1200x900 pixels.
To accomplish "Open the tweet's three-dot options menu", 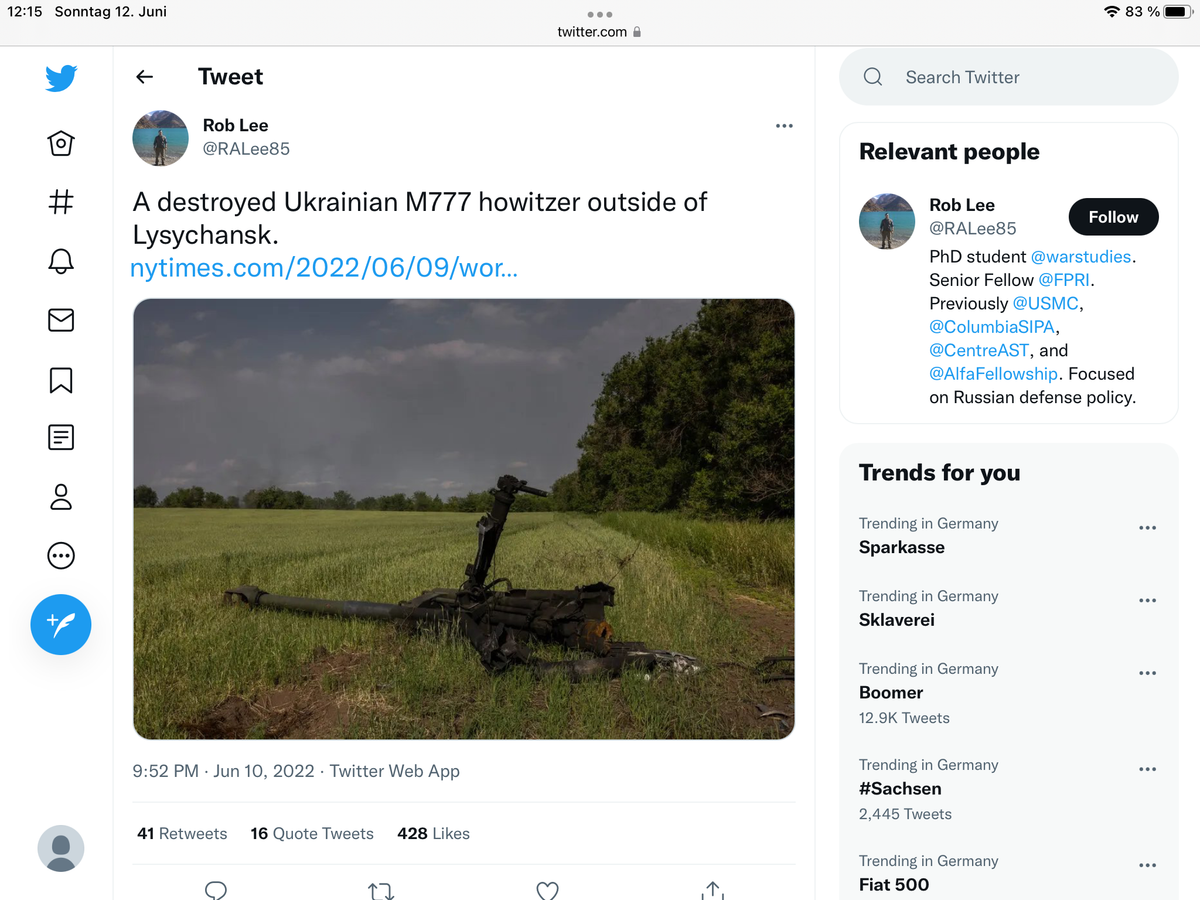I will [x=784, y=126].
